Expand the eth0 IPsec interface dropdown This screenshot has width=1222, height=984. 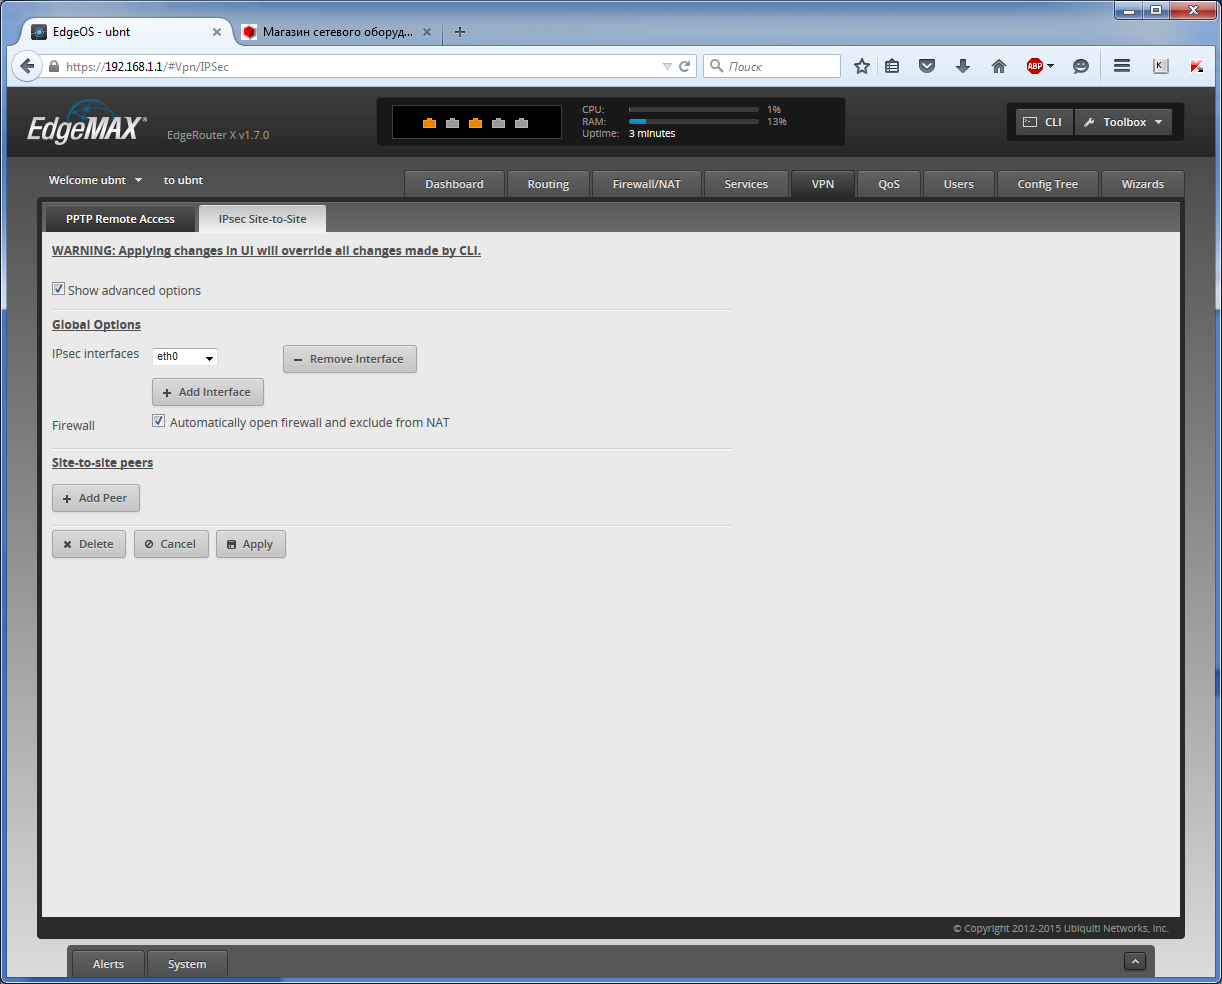[x=185, y=357]
